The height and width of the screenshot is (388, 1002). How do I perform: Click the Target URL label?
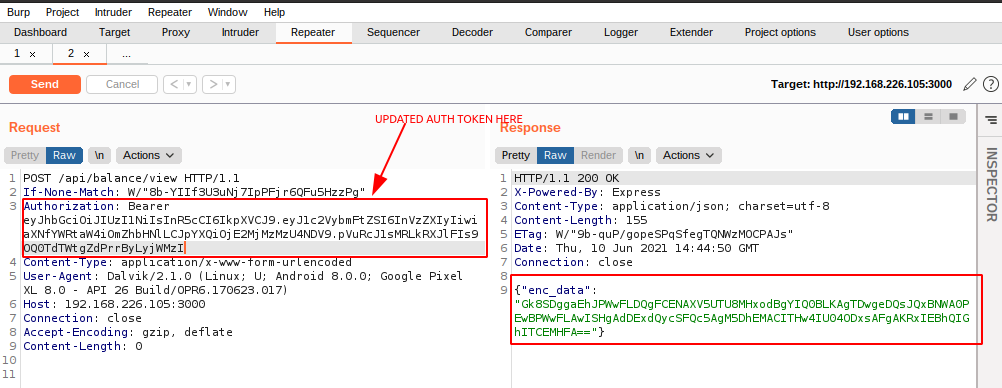861,84
